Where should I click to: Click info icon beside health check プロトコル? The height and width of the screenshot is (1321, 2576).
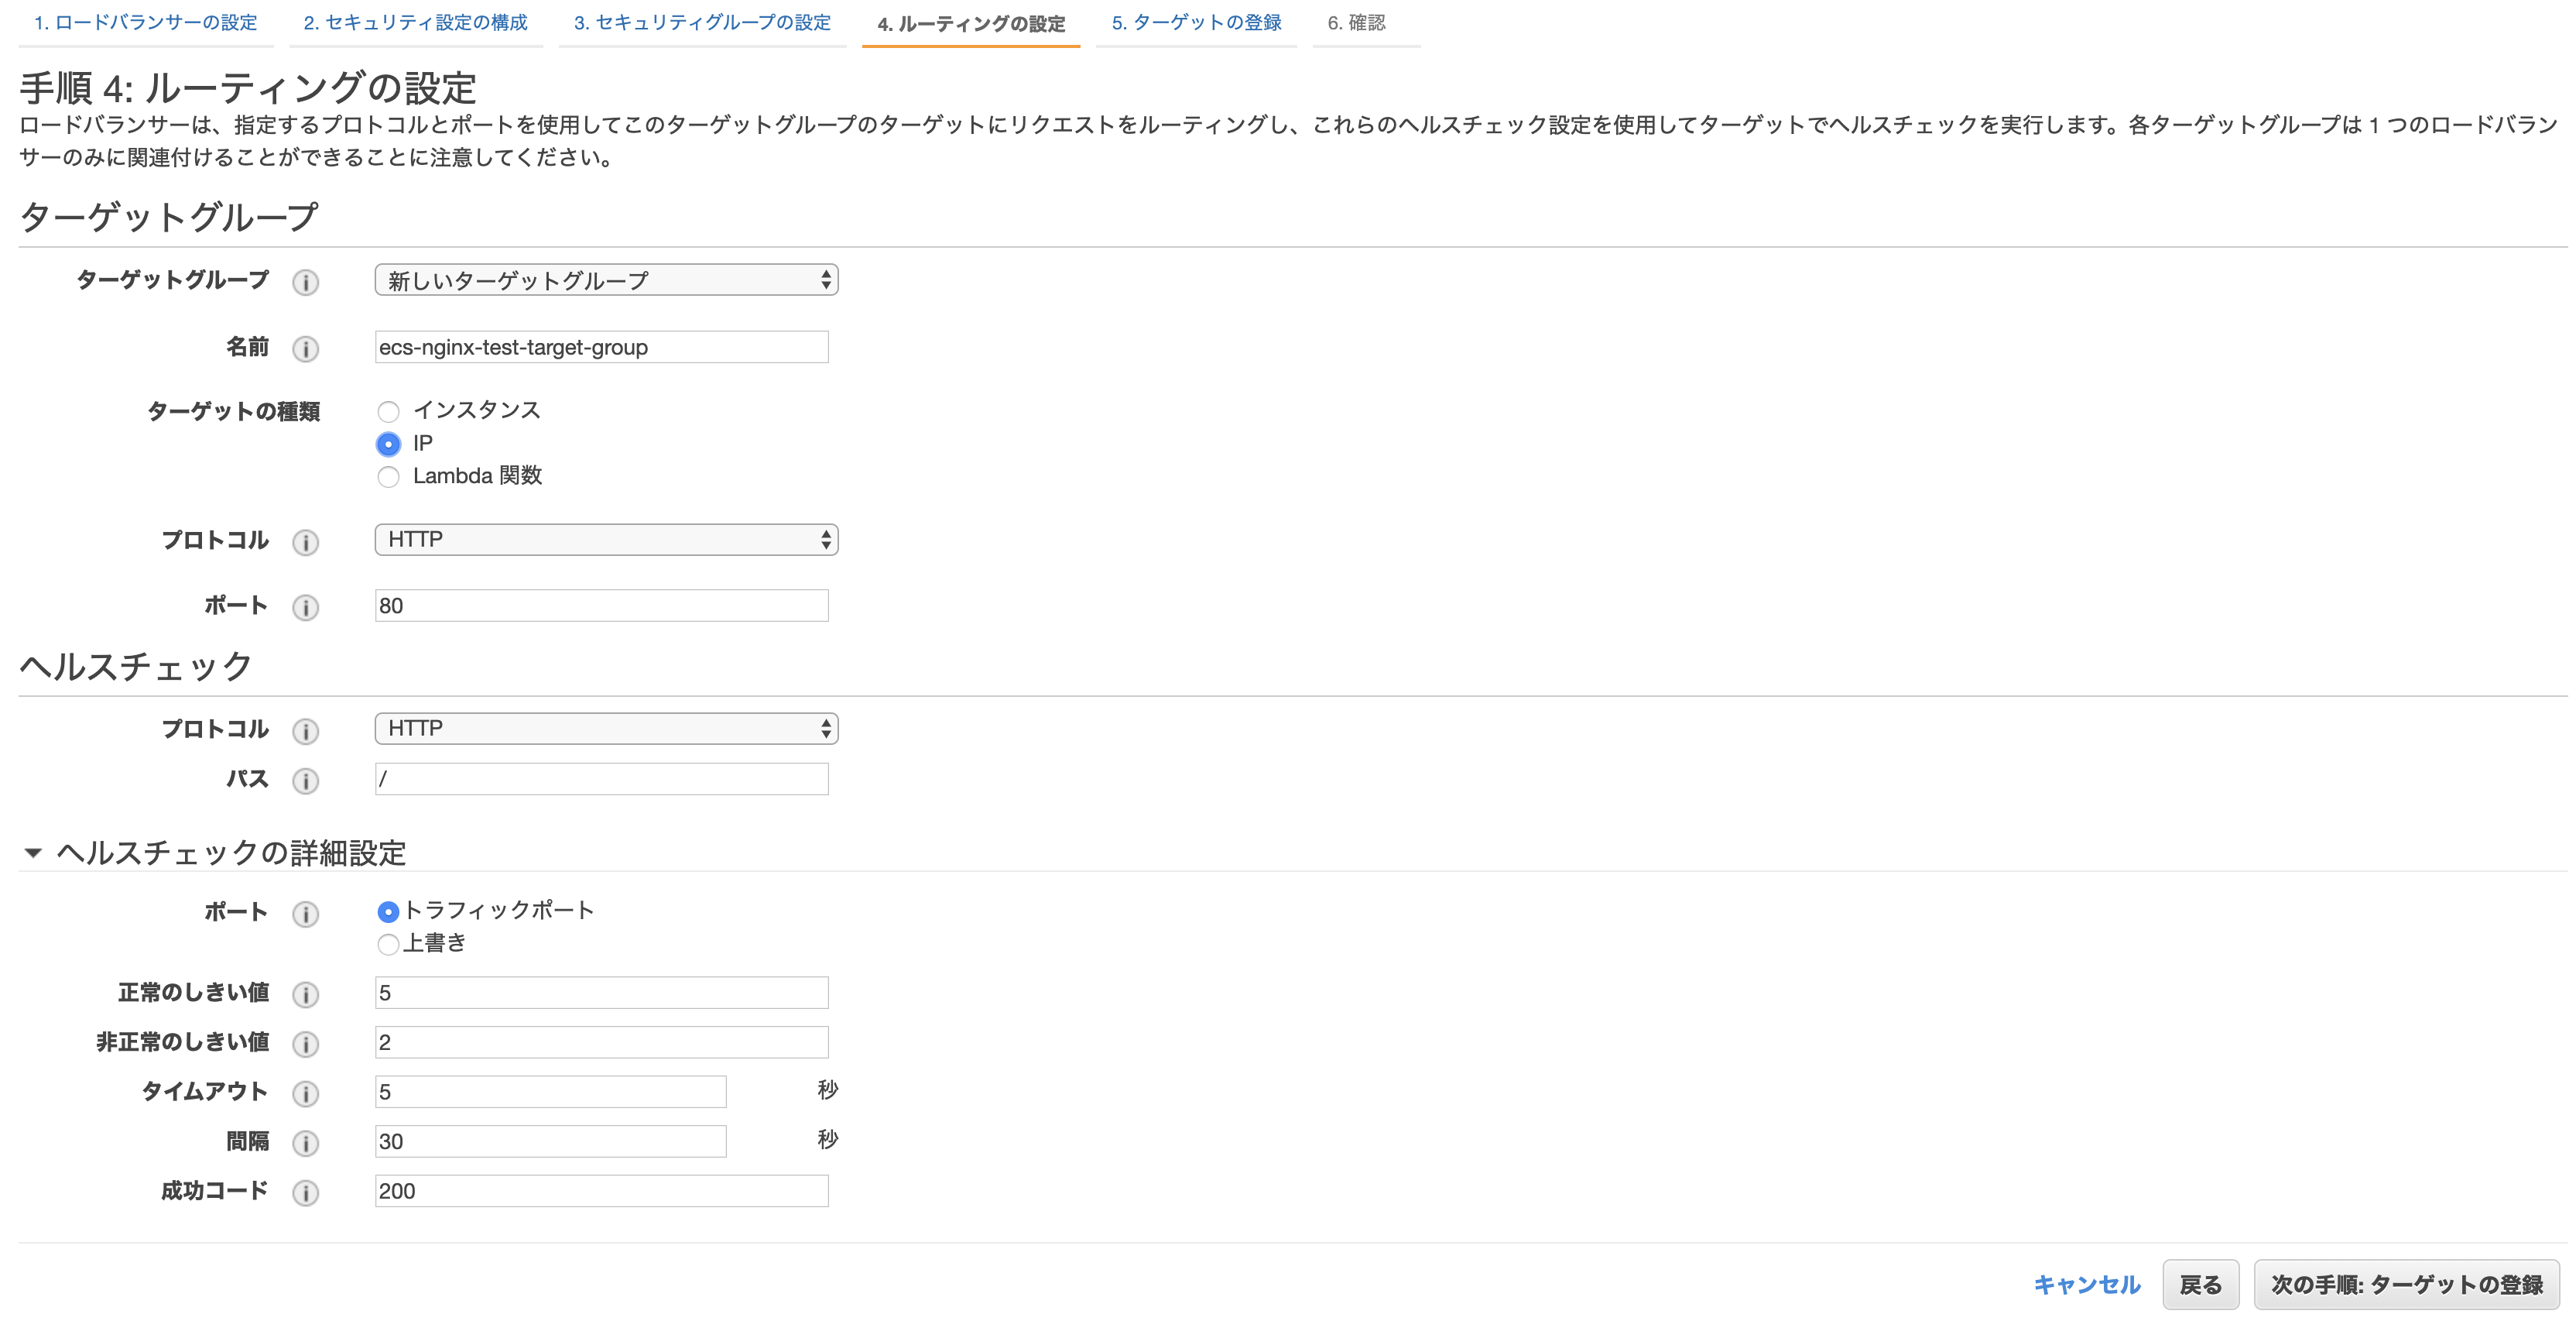305,731
